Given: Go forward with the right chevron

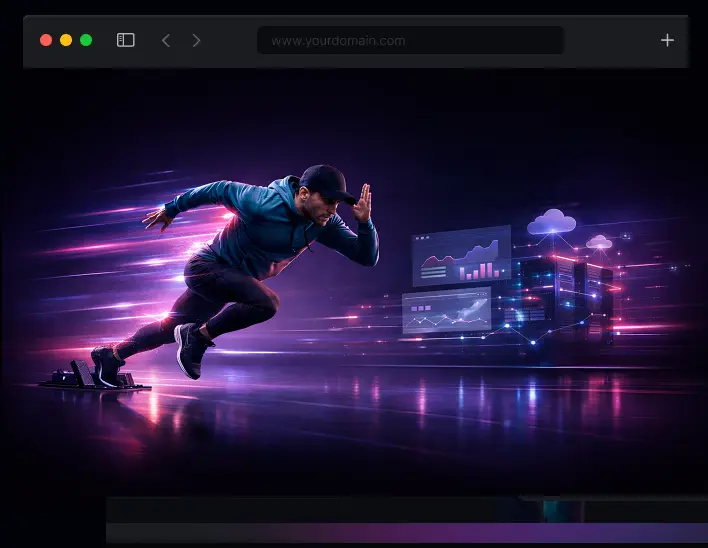Looking at the screenshot, I should (x=196, y=40).
